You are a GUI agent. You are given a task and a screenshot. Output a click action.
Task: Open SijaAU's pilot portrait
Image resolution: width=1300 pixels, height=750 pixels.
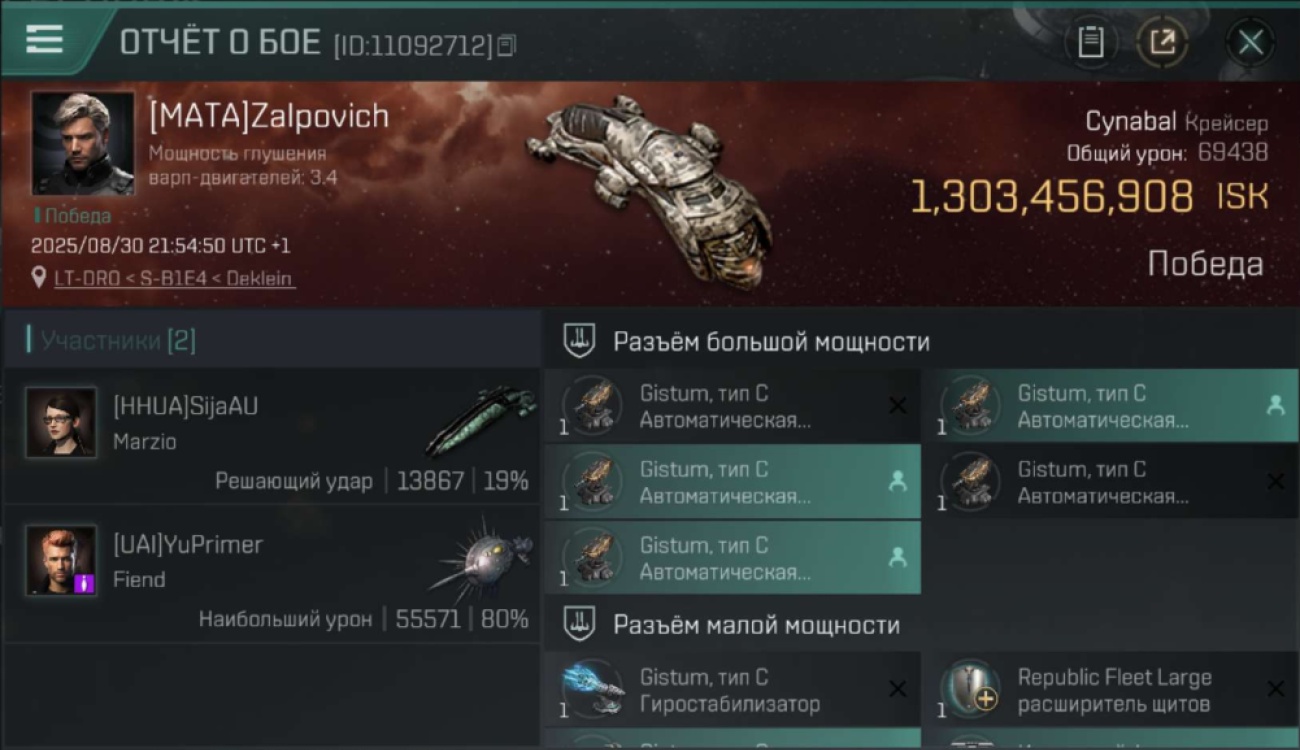tap(61, 423)
